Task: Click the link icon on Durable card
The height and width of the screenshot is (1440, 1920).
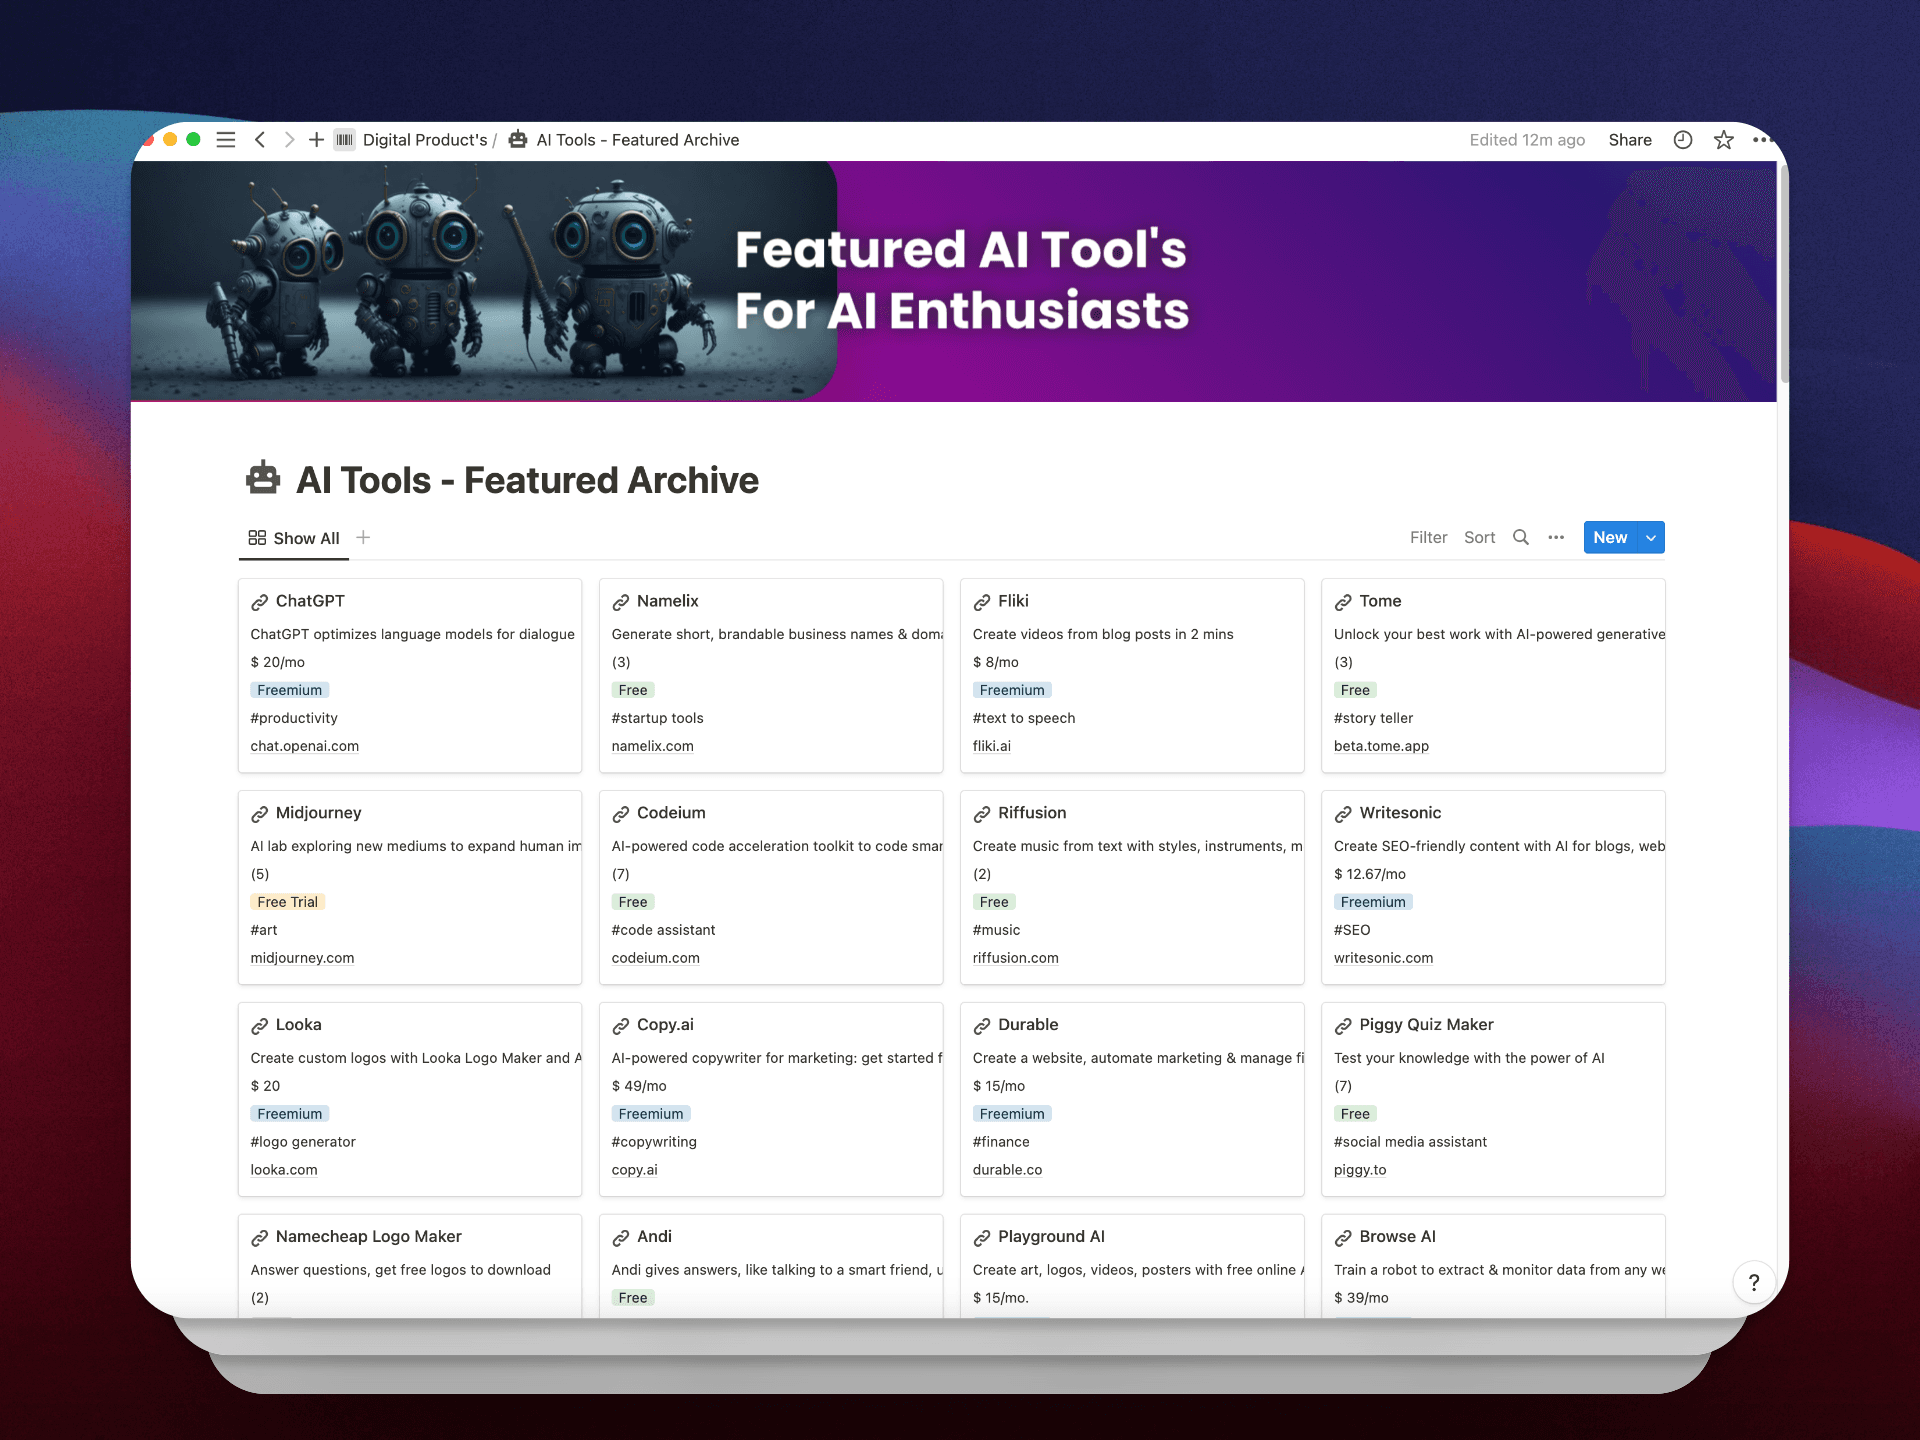Action: pyautogui.click(x=981, y=1026)
